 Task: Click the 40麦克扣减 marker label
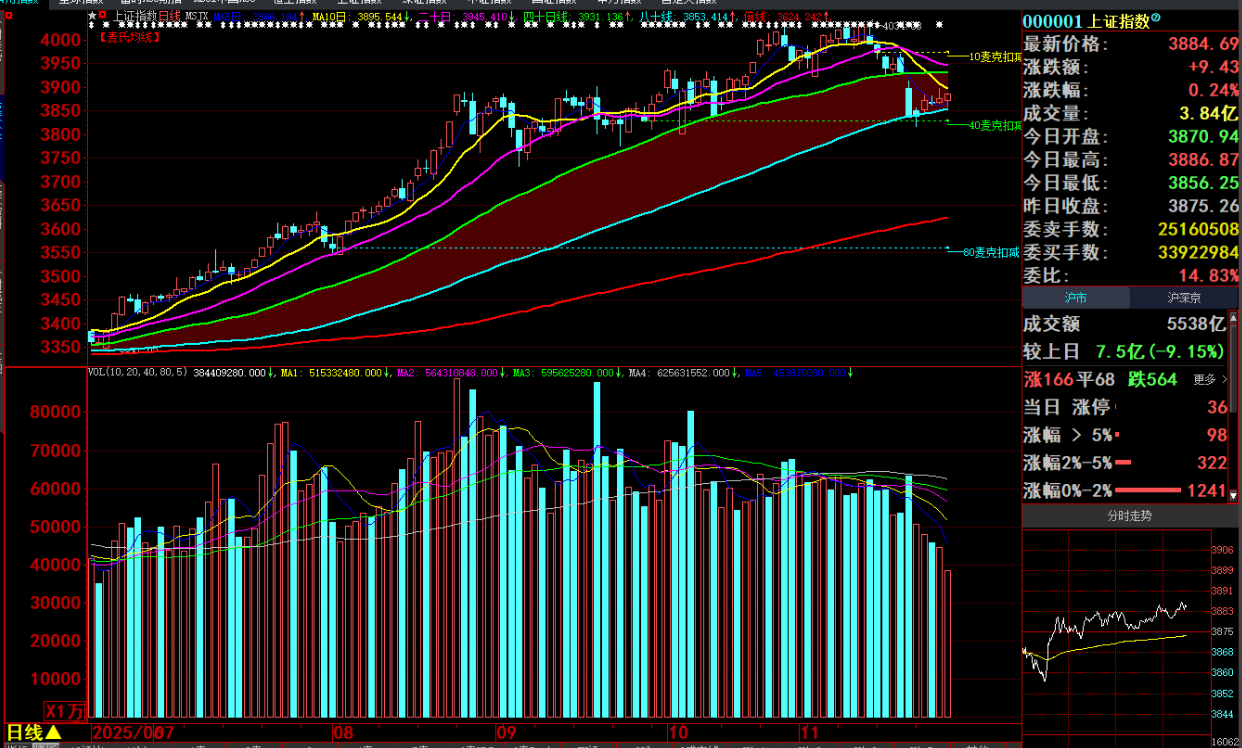coord(995,125)
